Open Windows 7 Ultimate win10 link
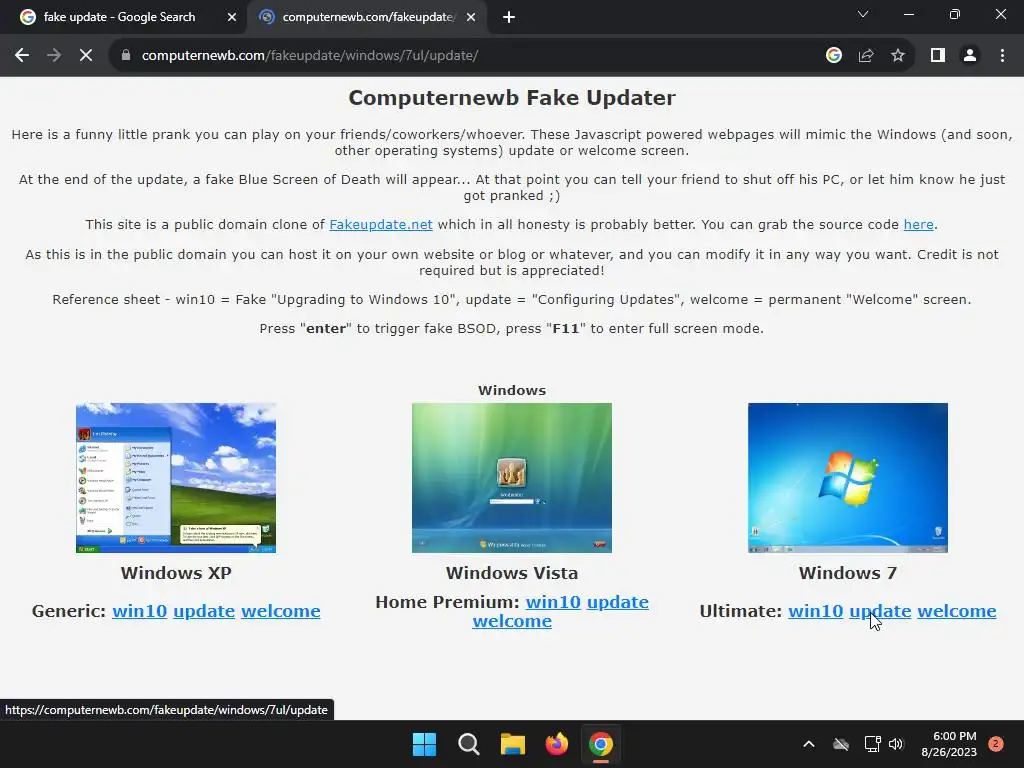 tap(816, 611)
